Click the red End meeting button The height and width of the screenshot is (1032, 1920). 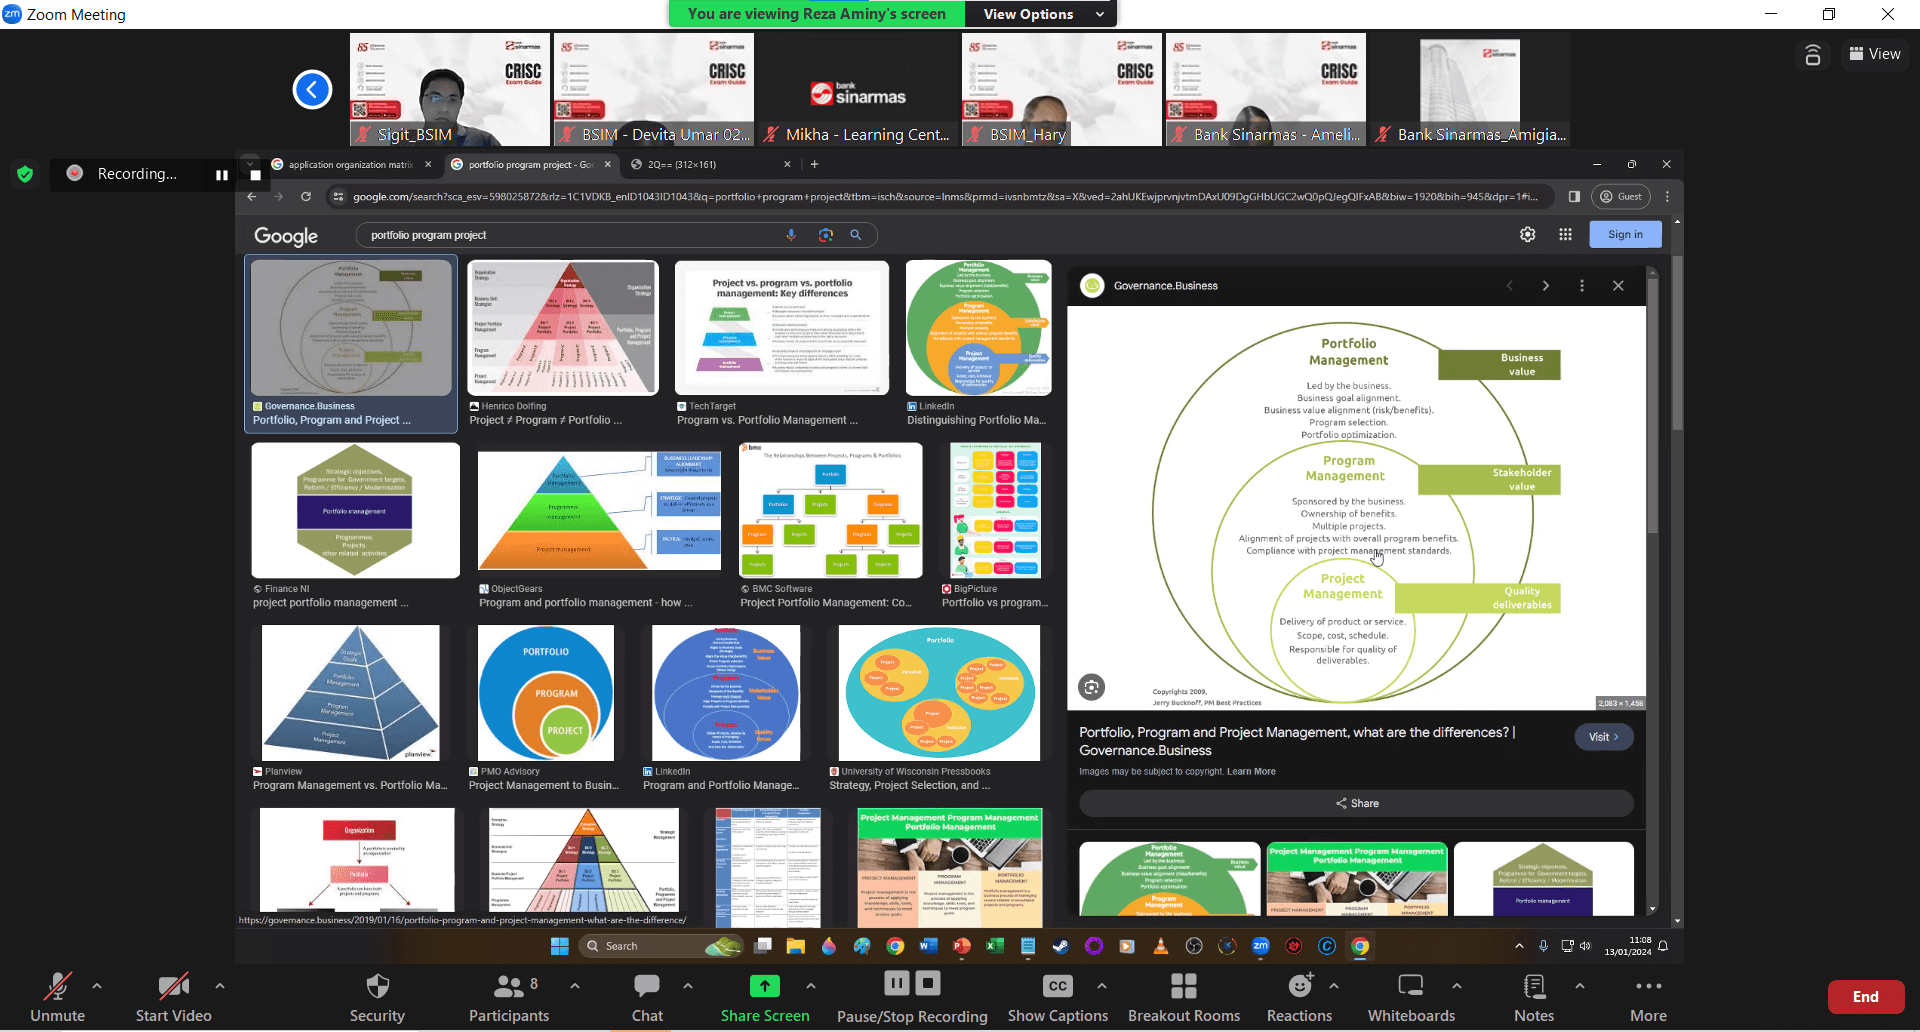1865,997
